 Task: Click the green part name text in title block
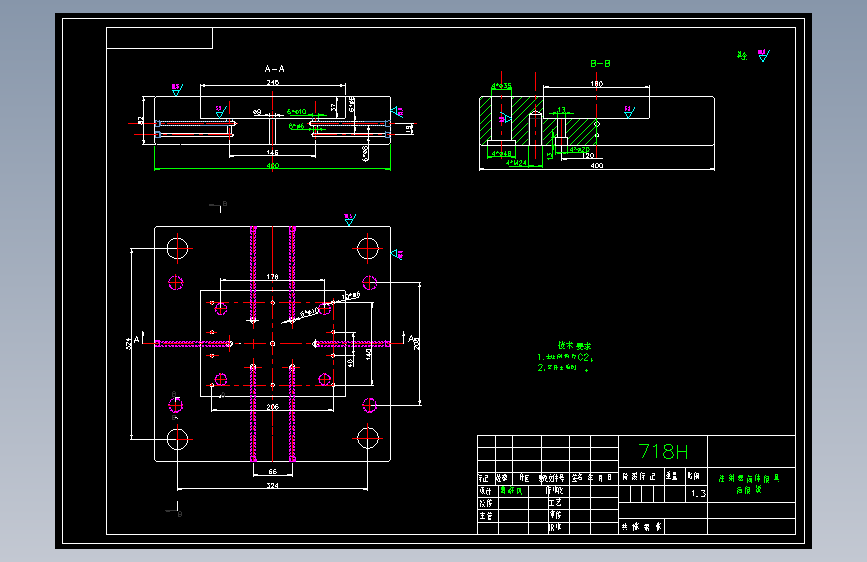[749, 483]
